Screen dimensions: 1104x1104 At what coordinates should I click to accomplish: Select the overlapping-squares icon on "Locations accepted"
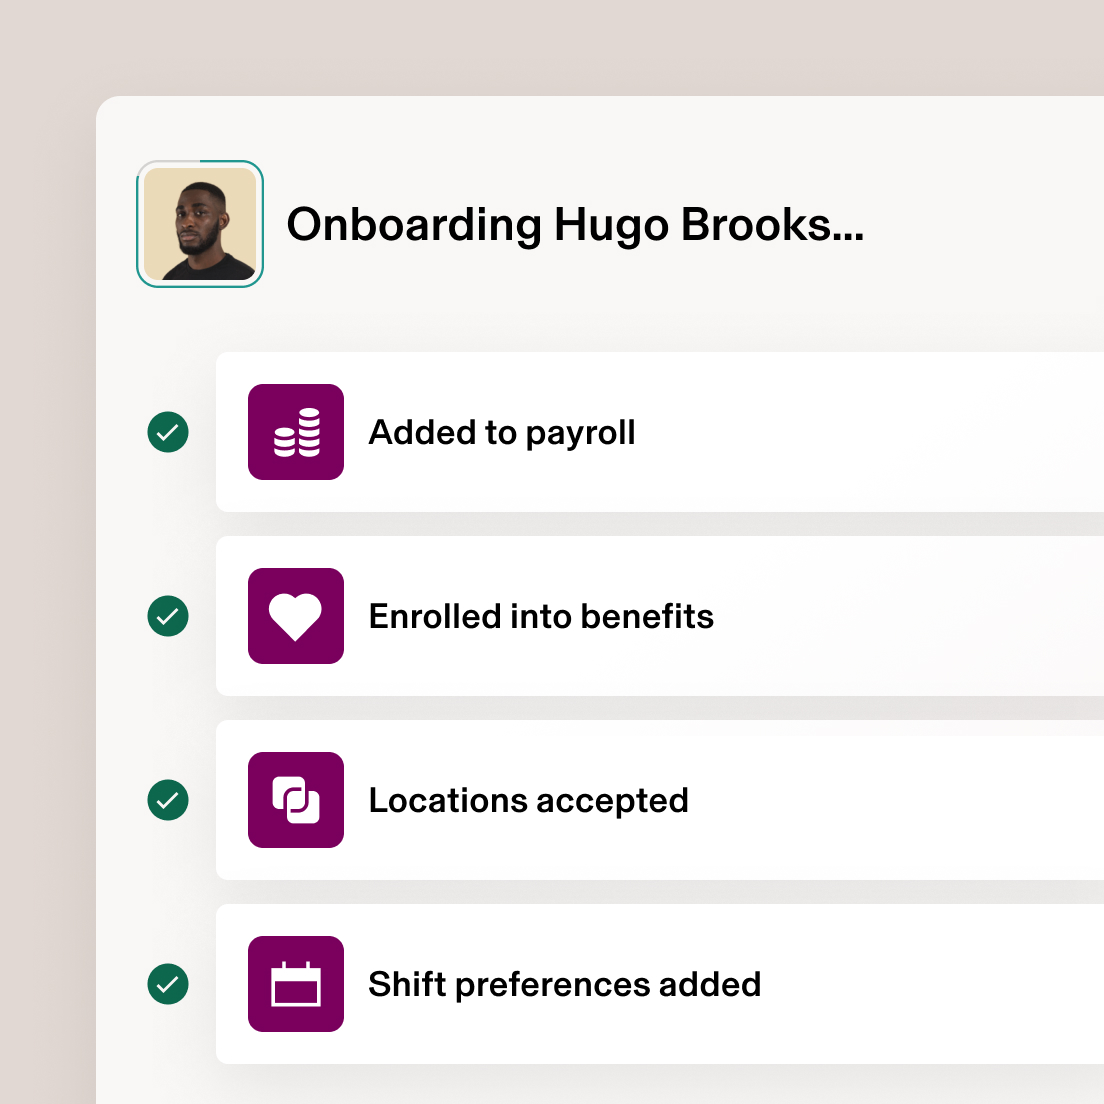pos(295,800)
